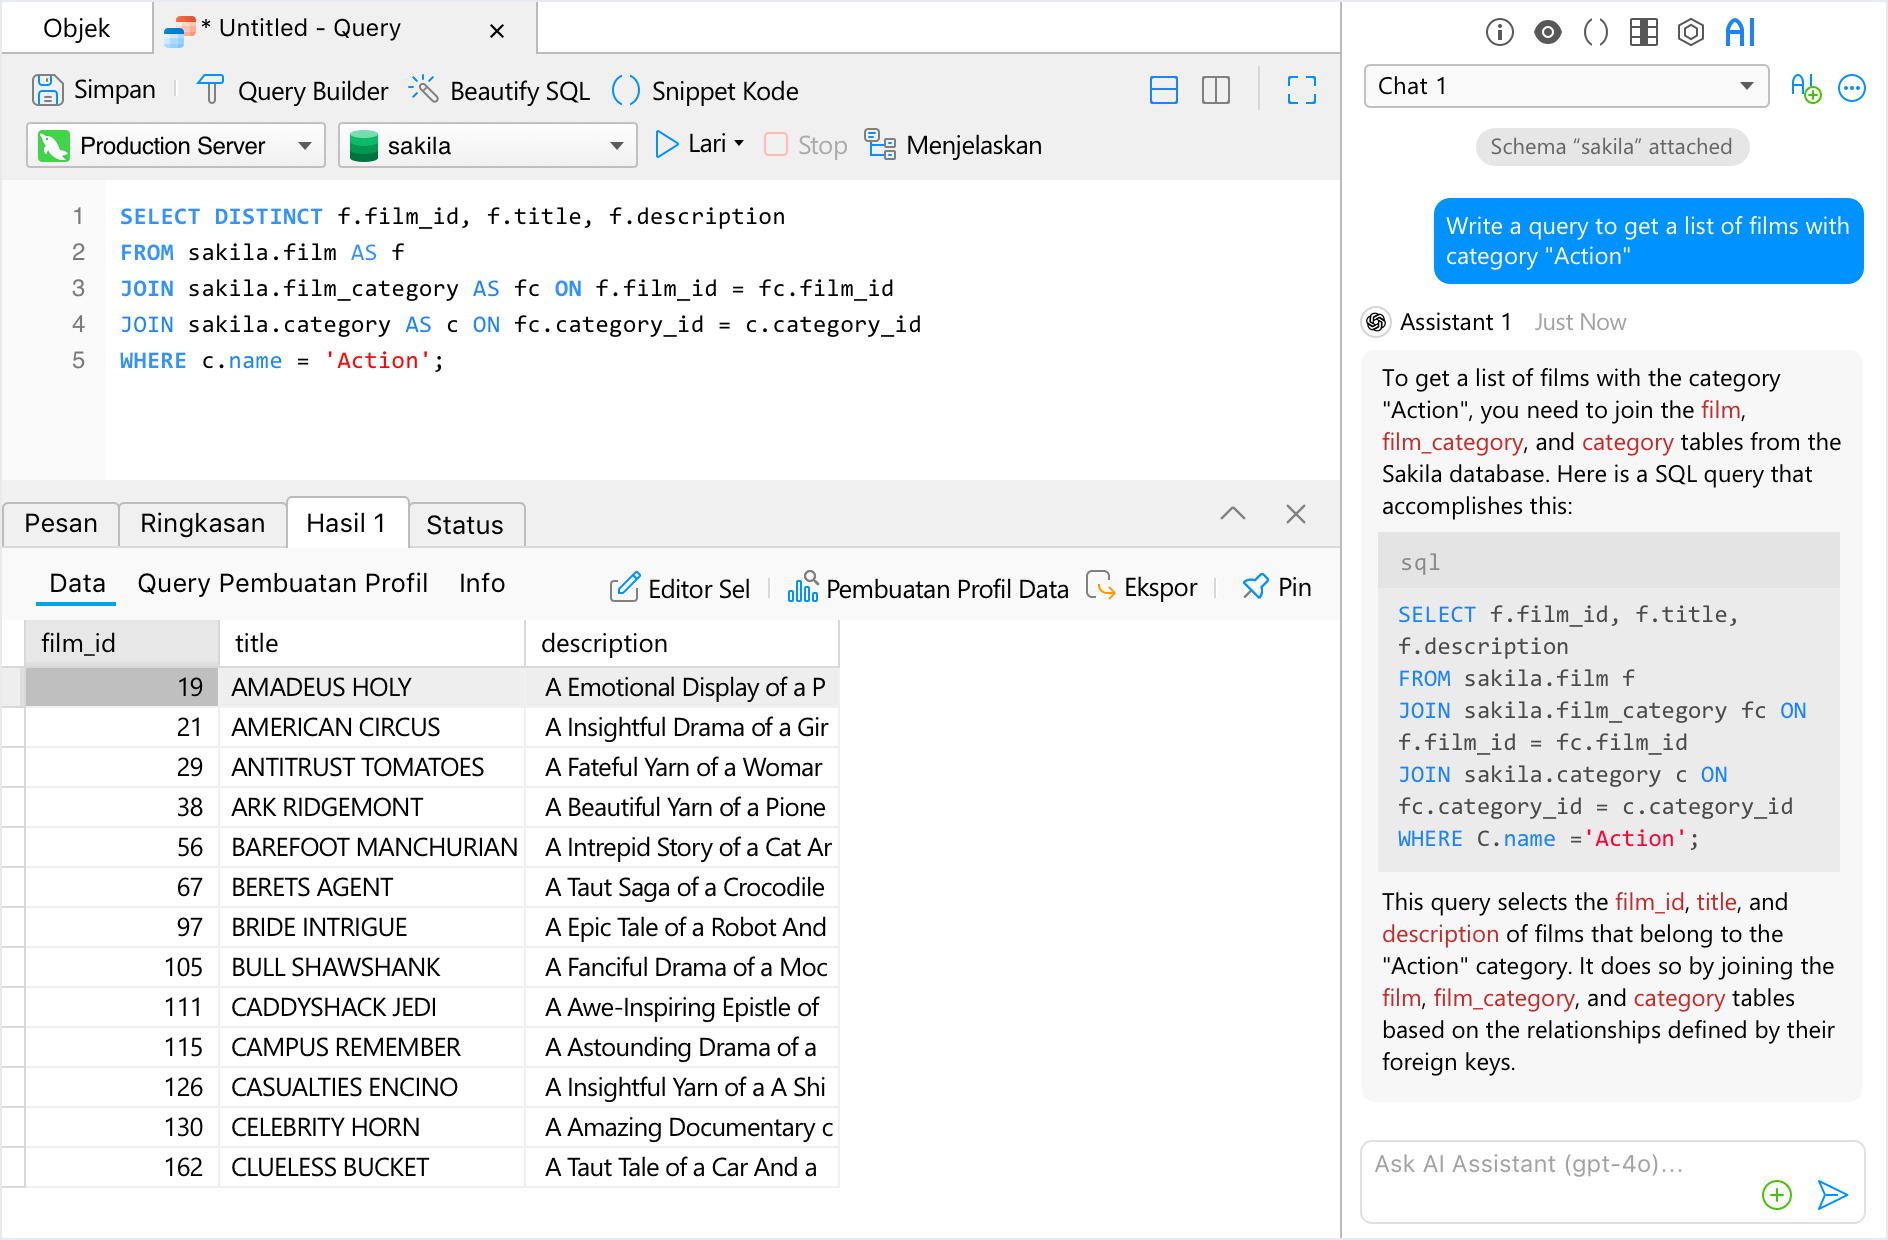Image resolution: width=1888 pixels, height=1240 pixels.
Task: Switch to vertical split layout
Action: click(1216, 91)
